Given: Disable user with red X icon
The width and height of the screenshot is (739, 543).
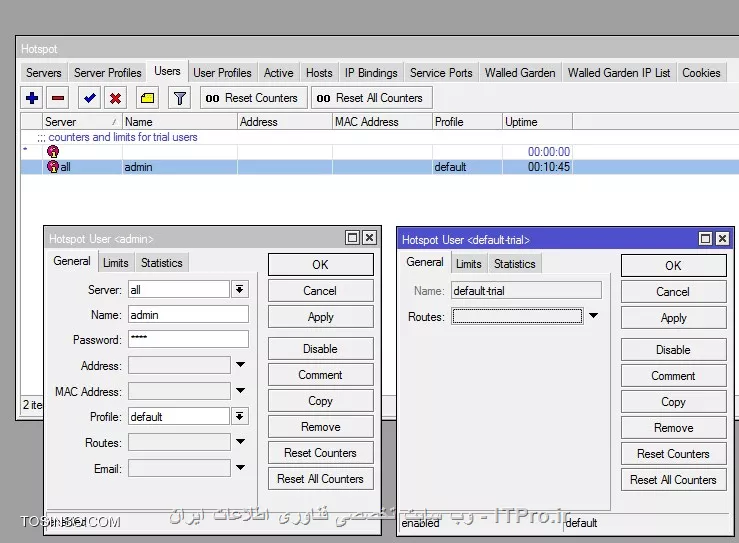Looking at the screenshot, I should pyautogui.click(x=115, y=98).
